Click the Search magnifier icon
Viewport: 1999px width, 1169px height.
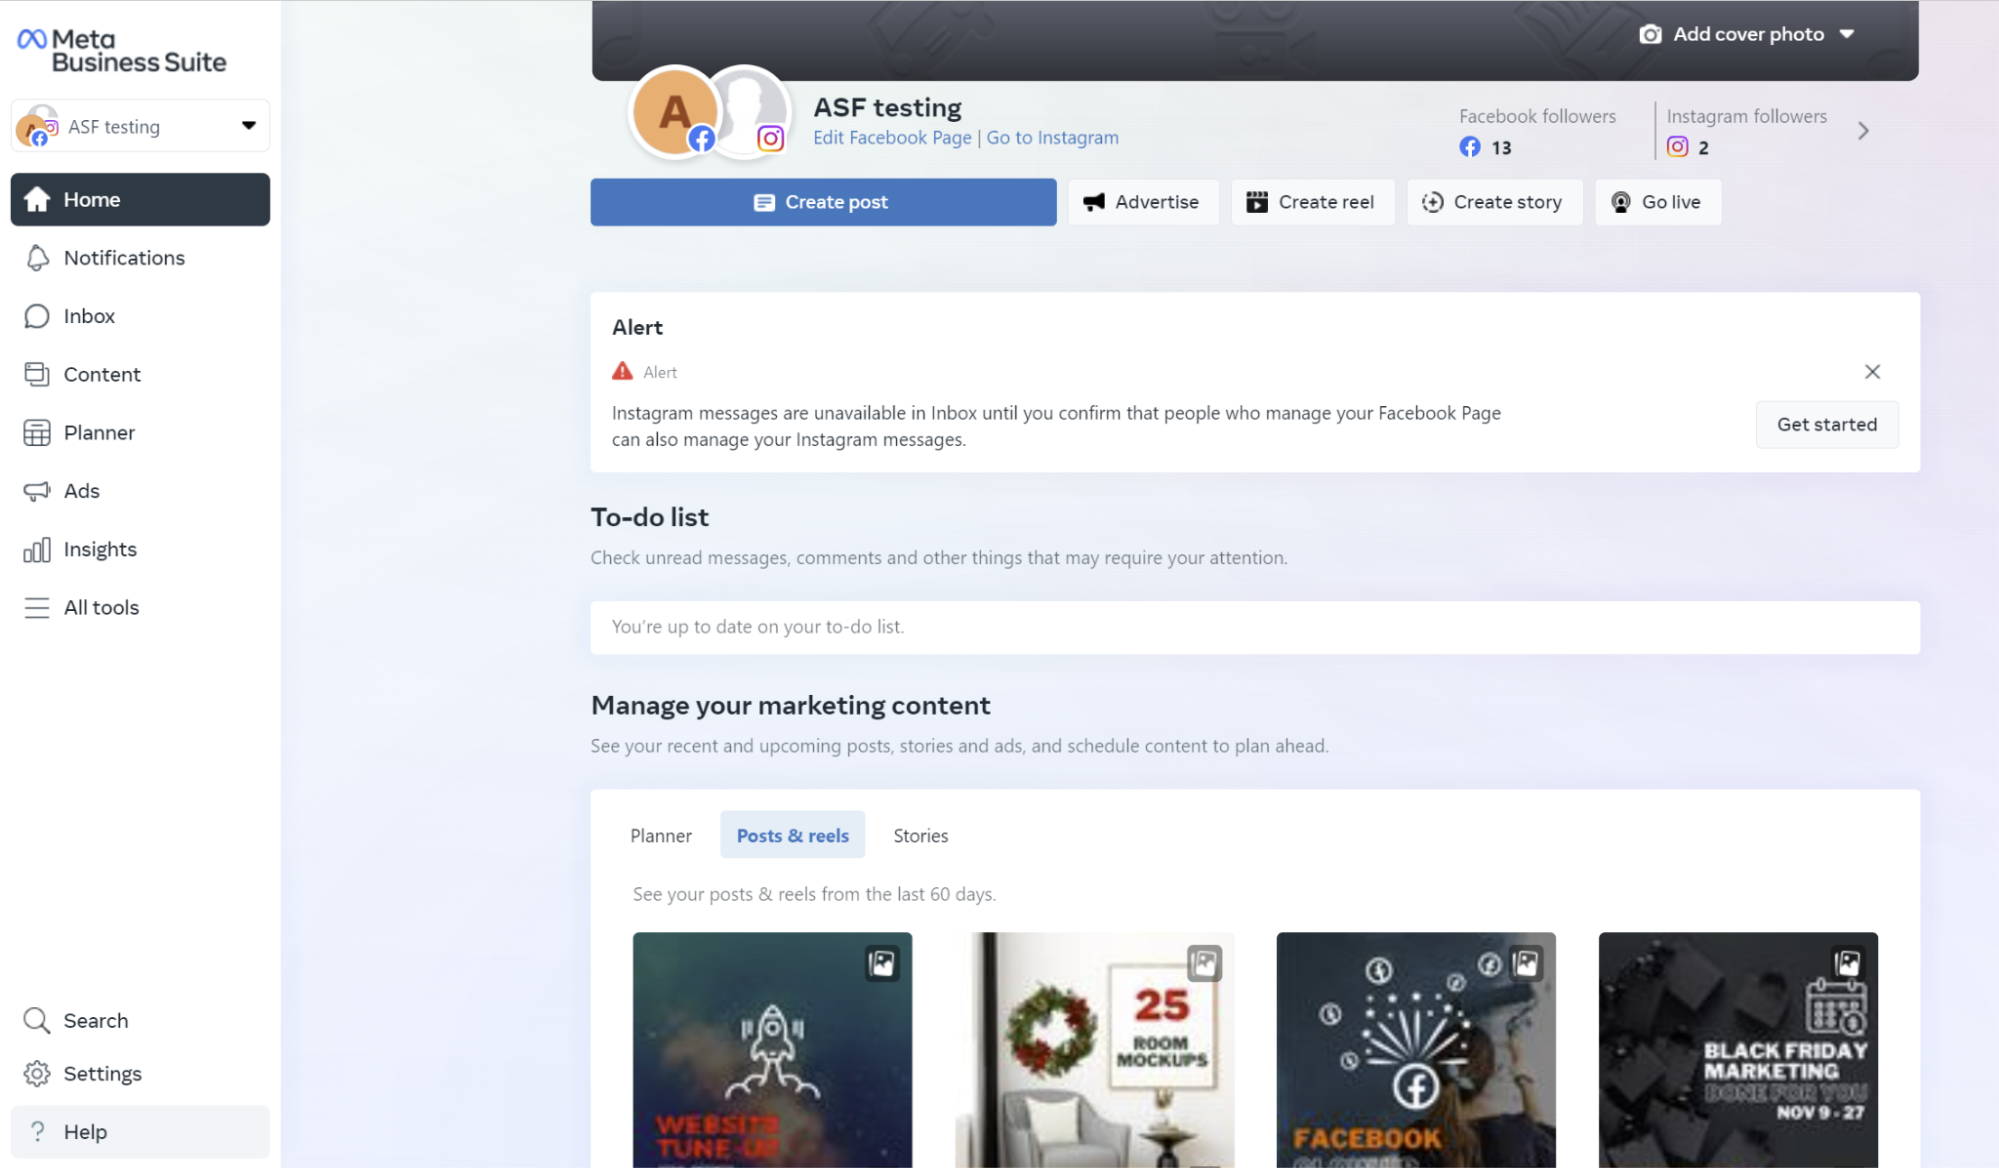(x=37, y=1020)
